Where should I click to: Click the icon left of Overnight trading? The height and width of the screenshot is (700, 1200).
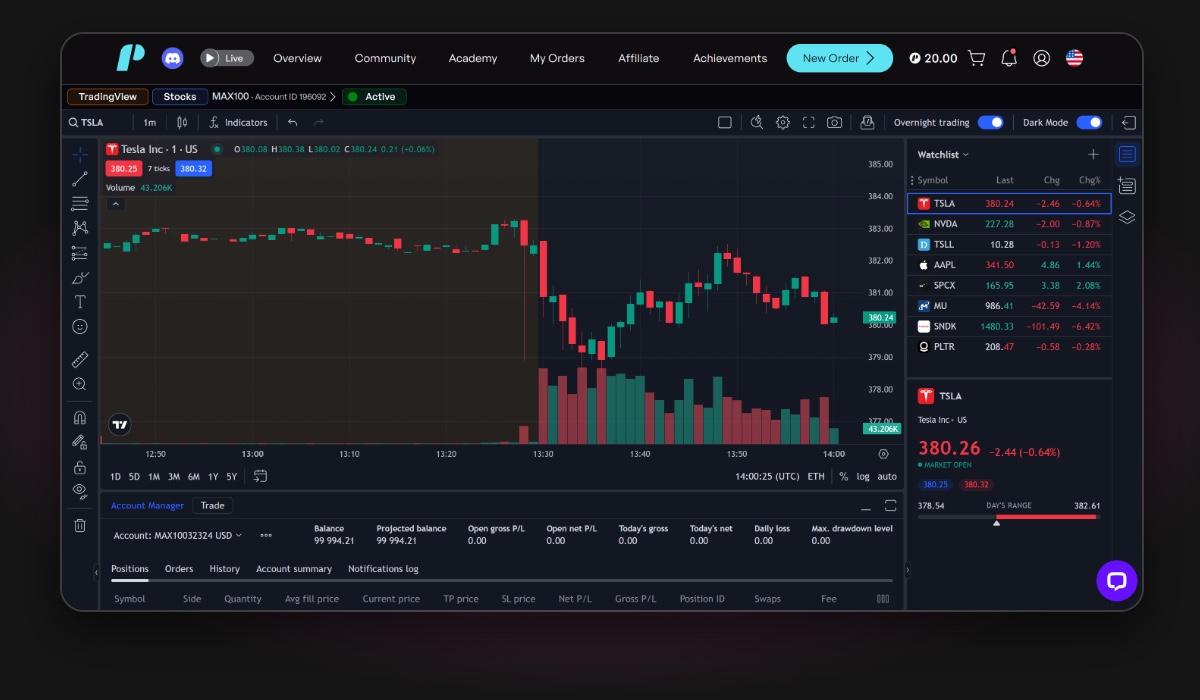click(x=867, y=122)
